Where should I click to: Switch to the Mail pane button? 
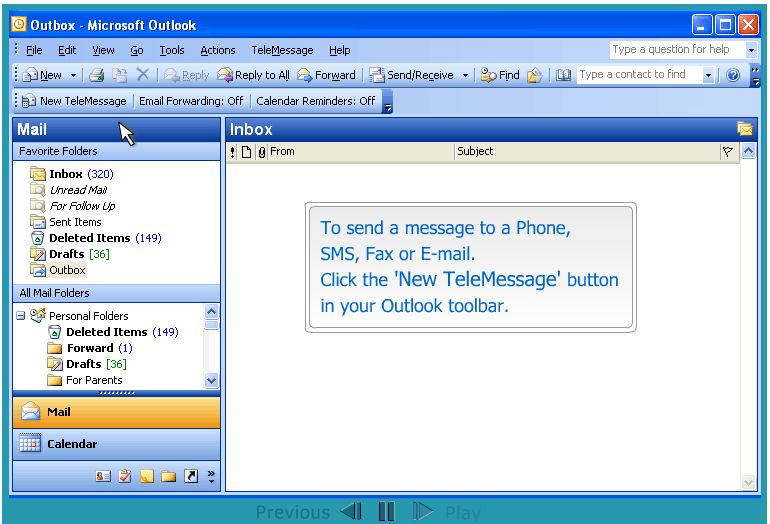click(x=116, y=412)
